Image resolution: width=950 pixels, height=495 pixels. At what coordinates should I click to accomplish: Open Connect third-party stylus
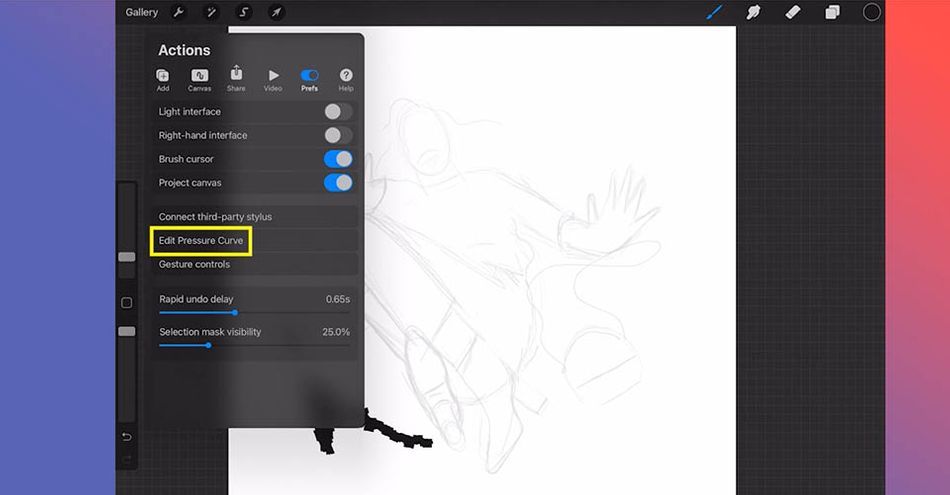pos(254,217)
